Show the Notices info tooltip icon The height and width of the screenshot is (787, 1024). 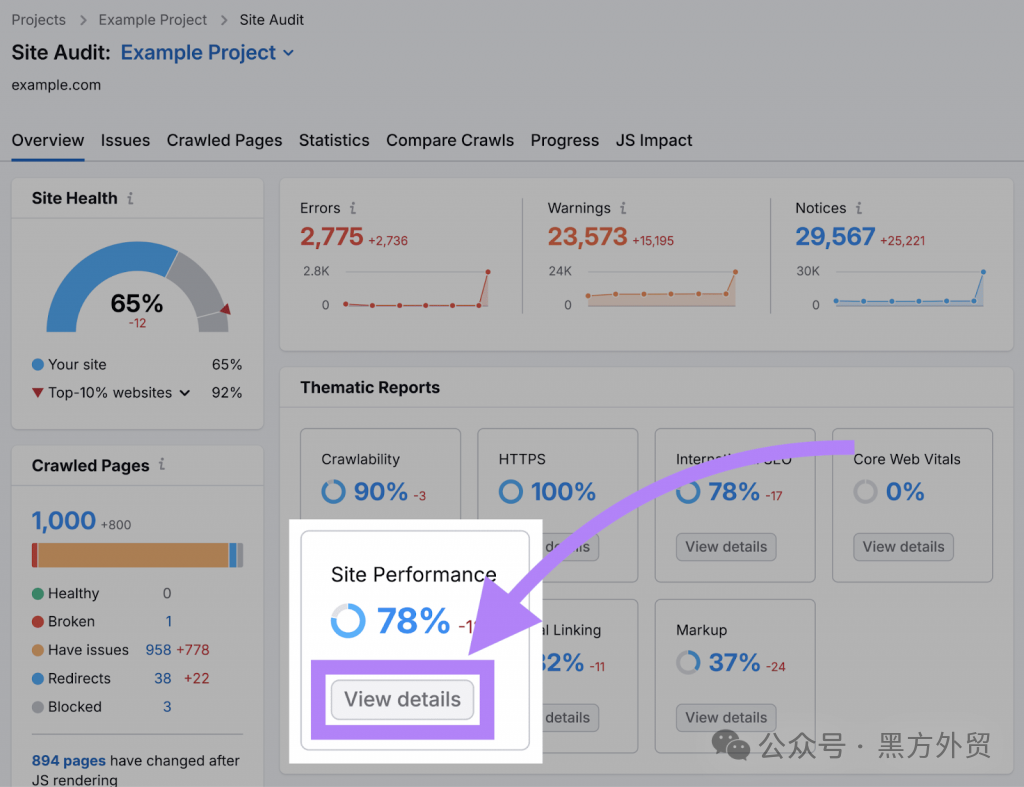tap(859, 208)
